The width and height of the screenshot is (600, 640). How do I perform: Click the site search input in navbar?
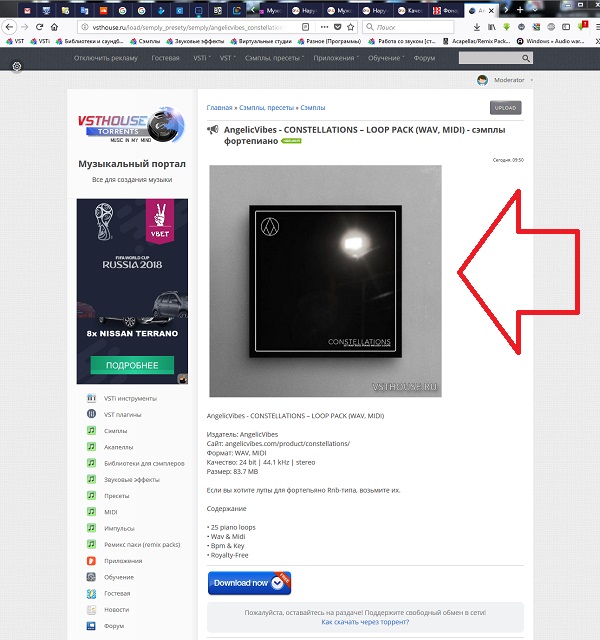point(490,58)
